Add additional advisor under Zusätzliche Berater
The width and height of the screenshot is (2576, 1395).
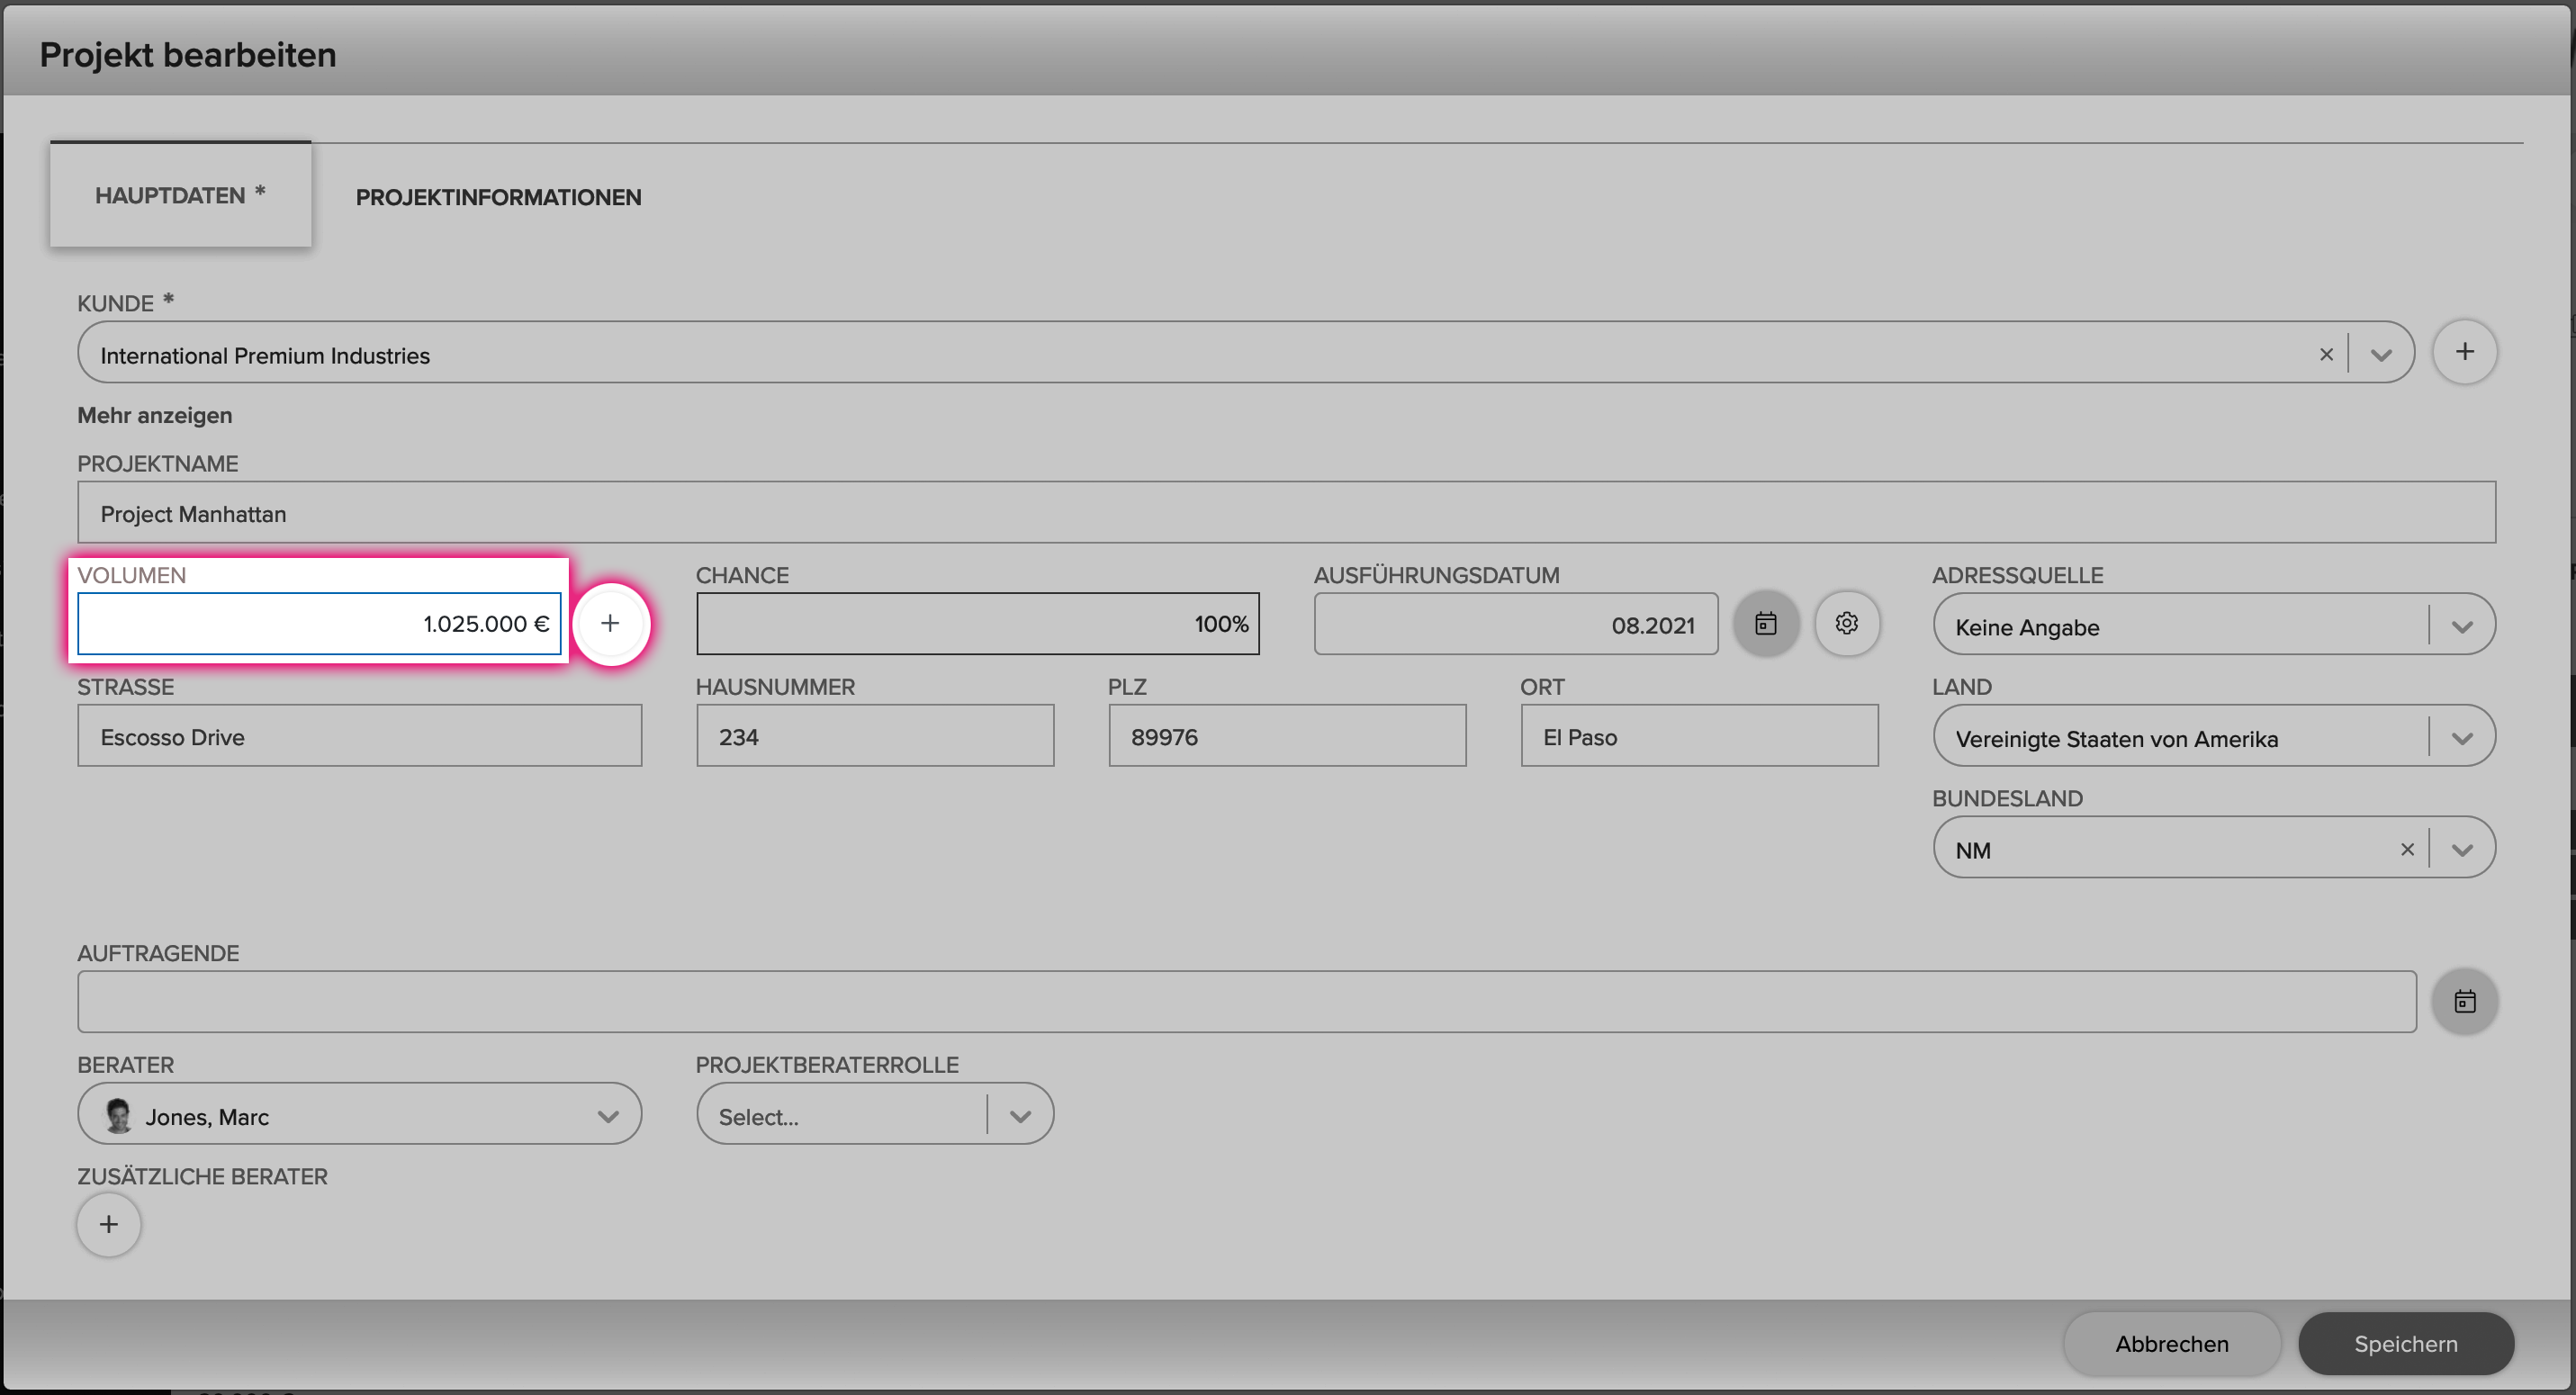click(x=109, y=1224)
